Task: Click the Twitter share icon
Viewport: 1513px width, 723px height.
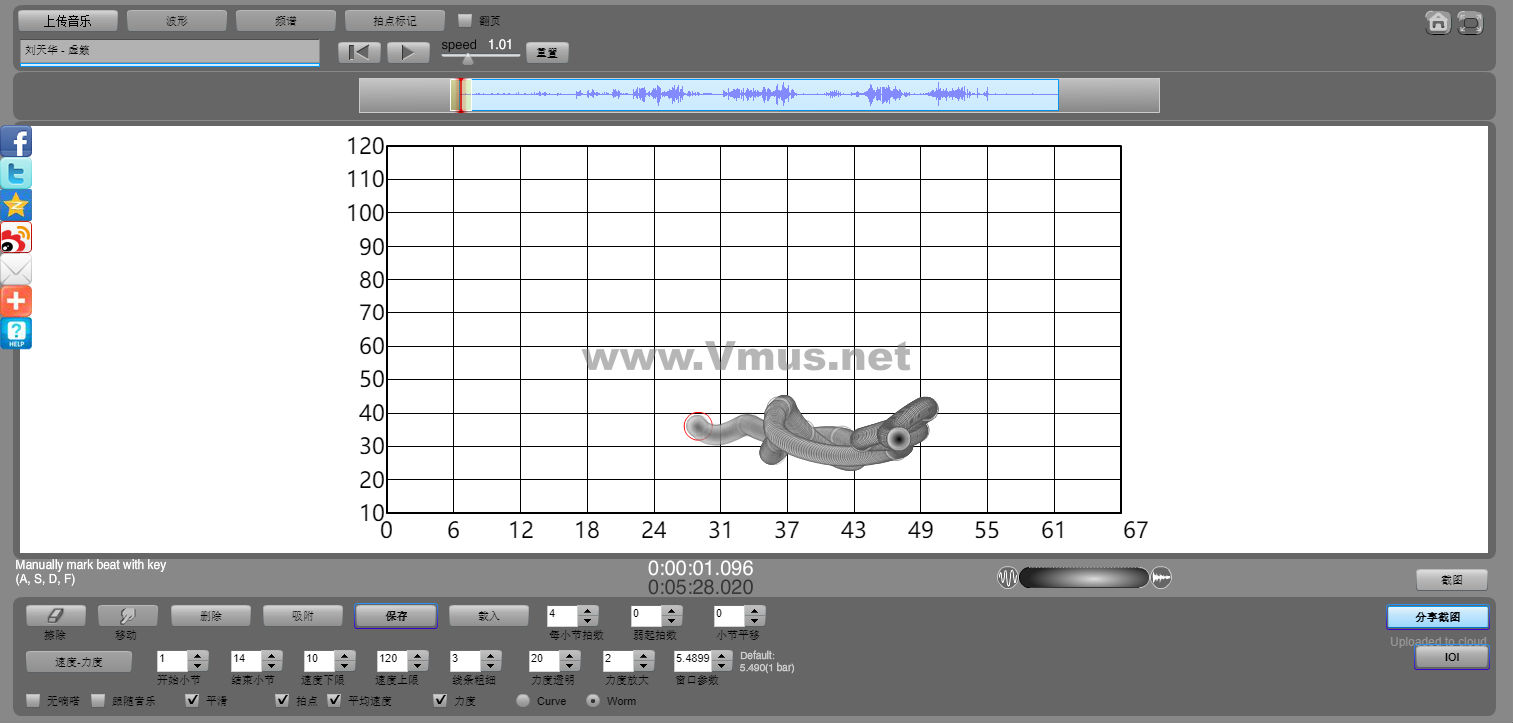Action: (16, 174)
